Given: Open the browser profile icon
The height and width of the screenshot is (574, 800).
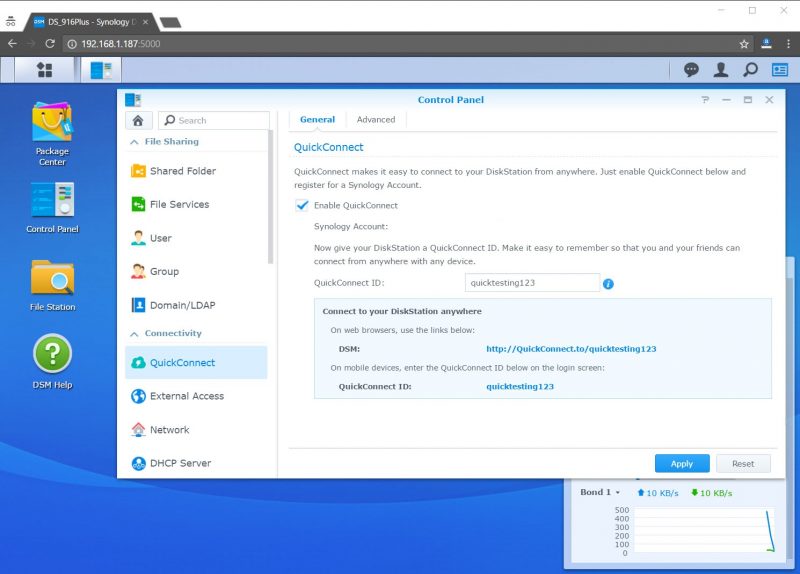Looking at the screenshot, I should click(x=766, y=44).
